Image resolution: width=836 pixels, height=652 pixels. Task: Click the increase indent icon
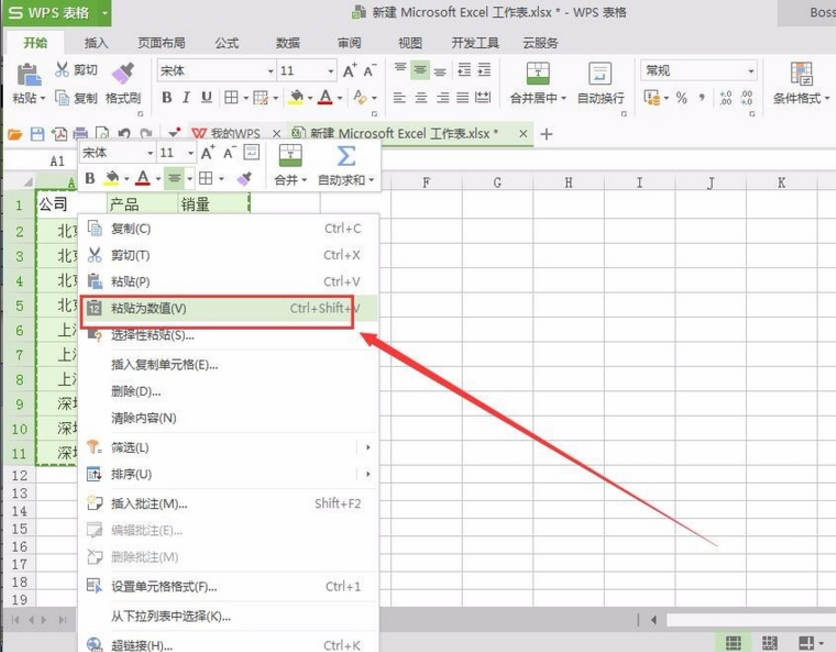(x=484, y=70)
